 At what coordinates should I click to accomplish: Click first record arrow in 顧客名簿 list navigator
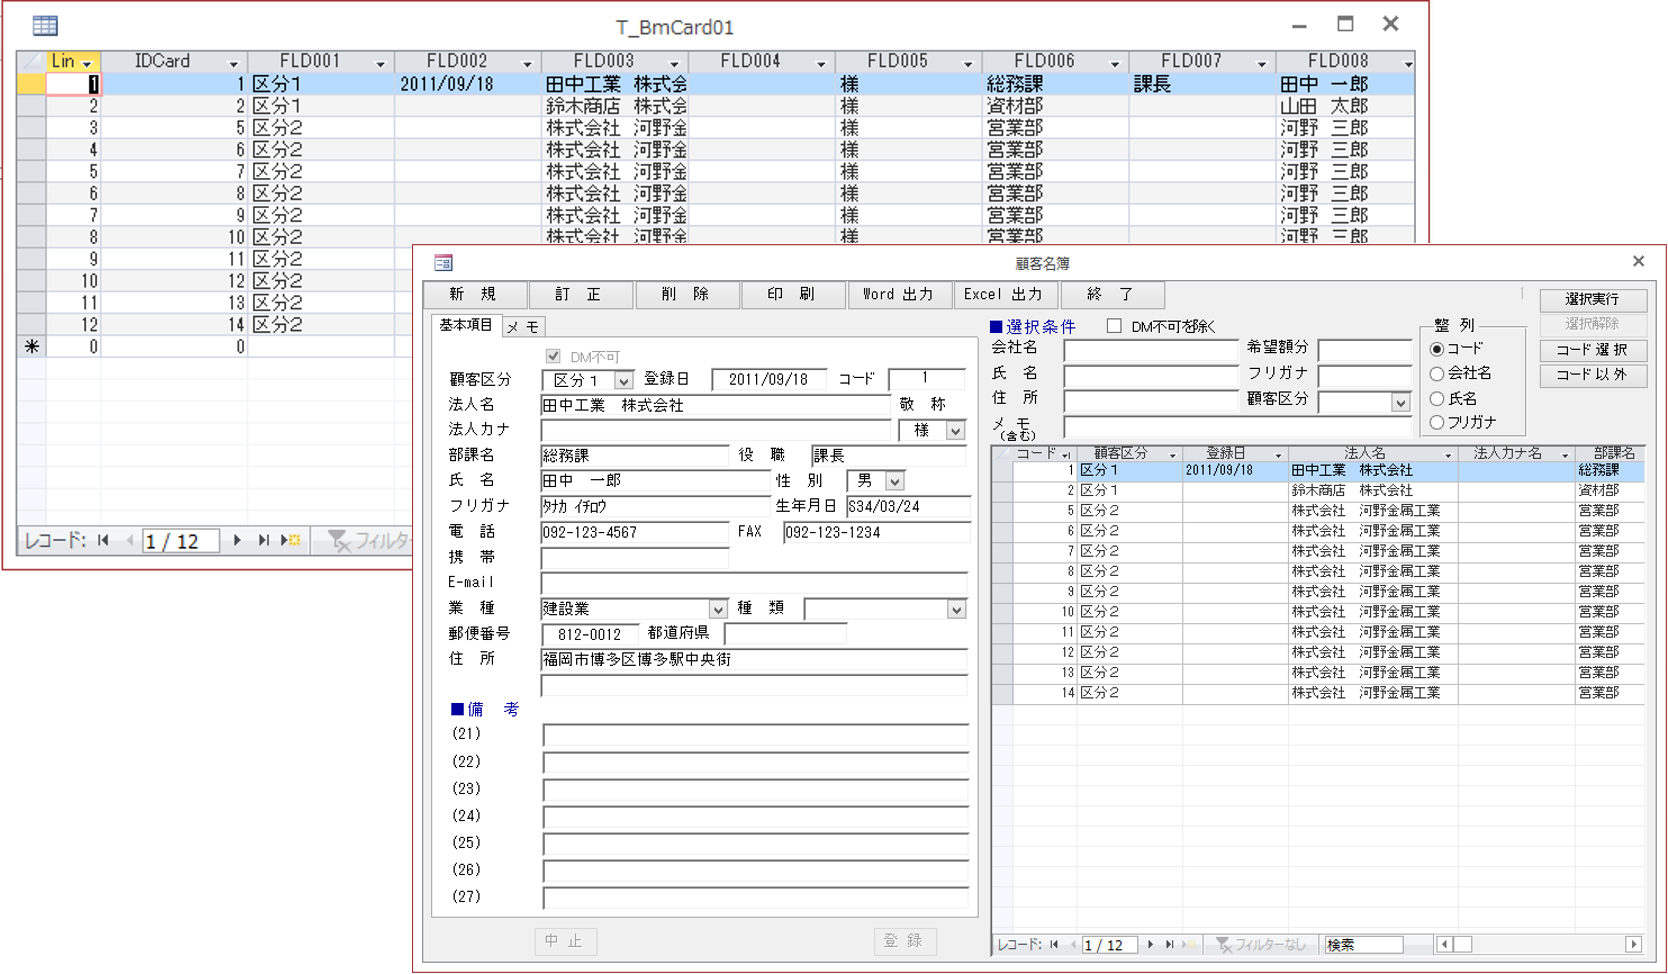[x=1054, y=944]
